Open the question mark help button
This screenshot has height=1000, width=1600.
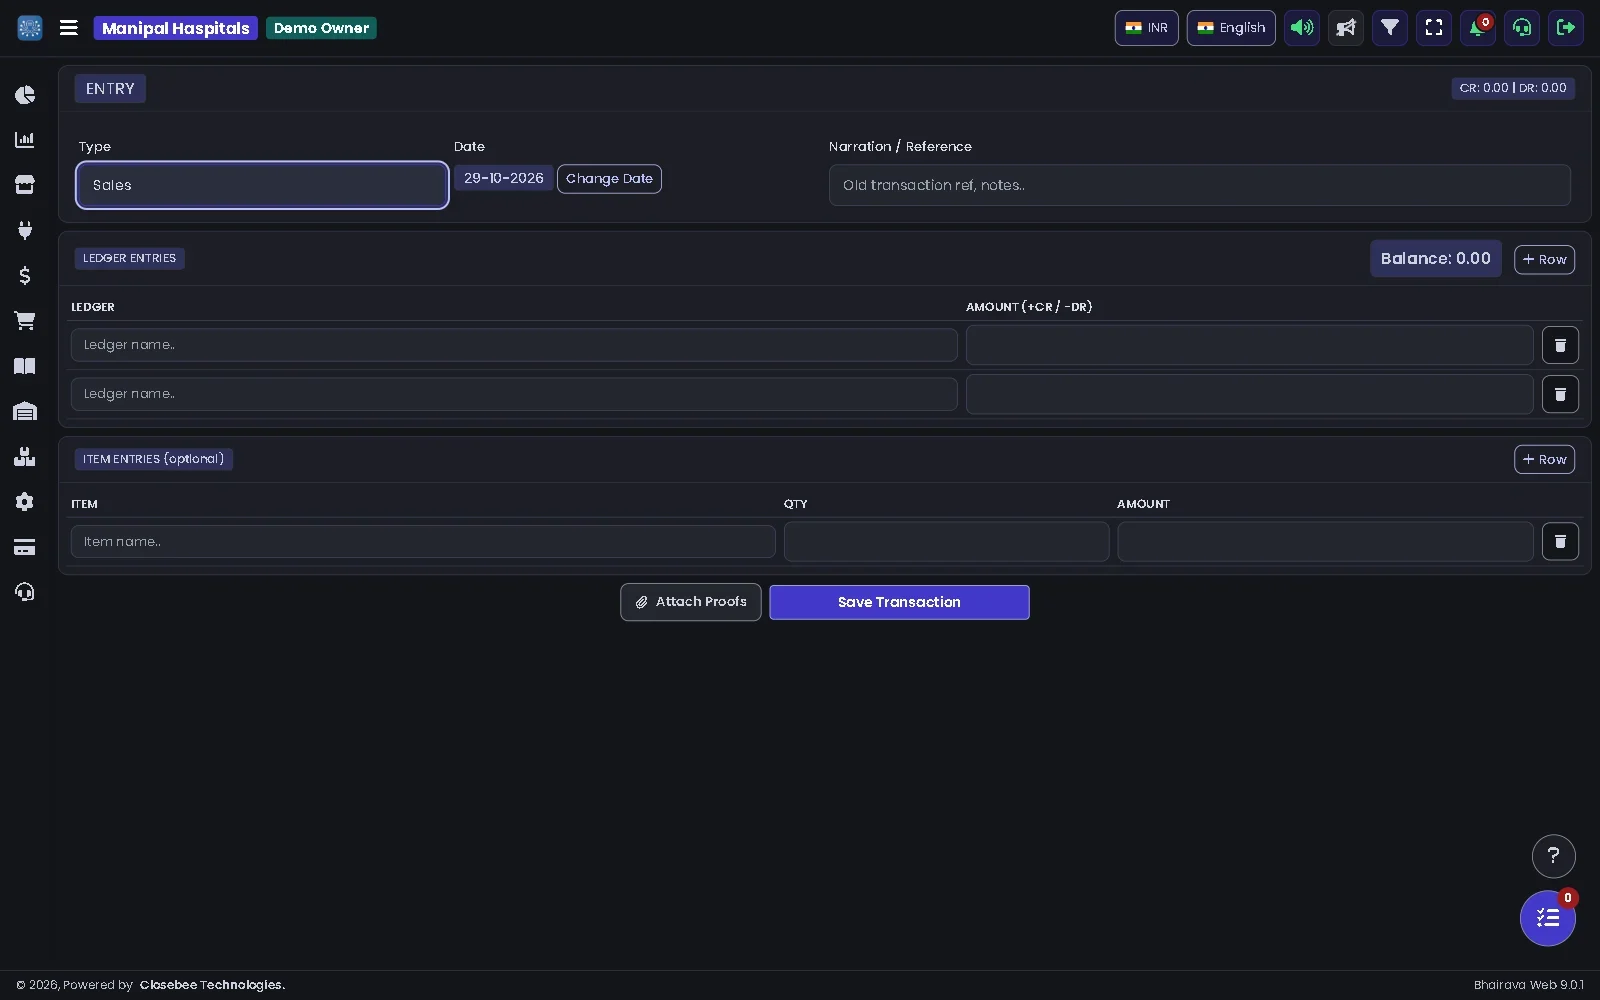pyautogui.click(x=1553, y=856)
